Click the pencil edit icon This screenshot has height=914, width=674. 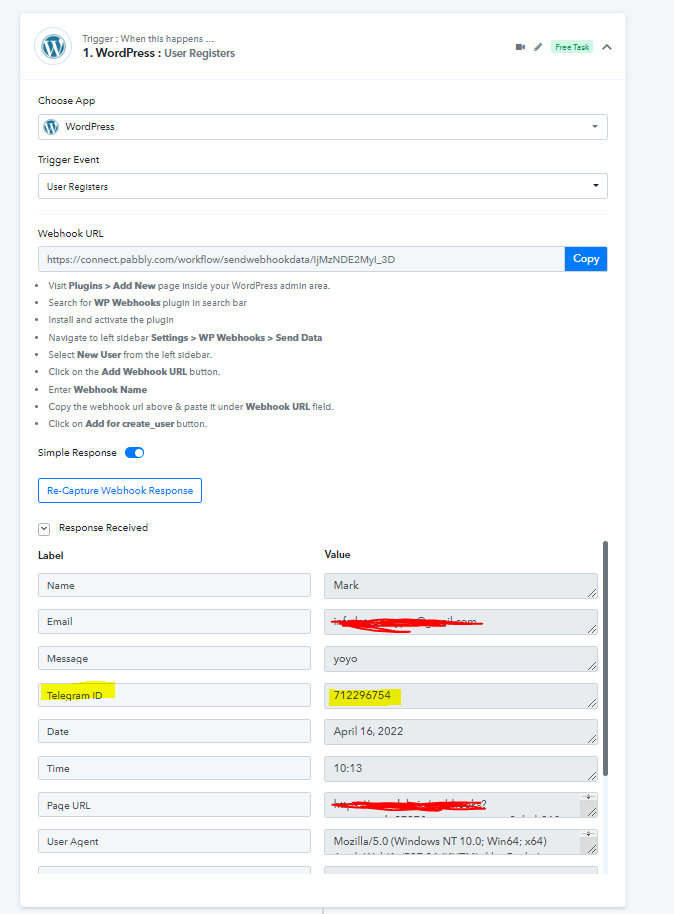point(538,47)
